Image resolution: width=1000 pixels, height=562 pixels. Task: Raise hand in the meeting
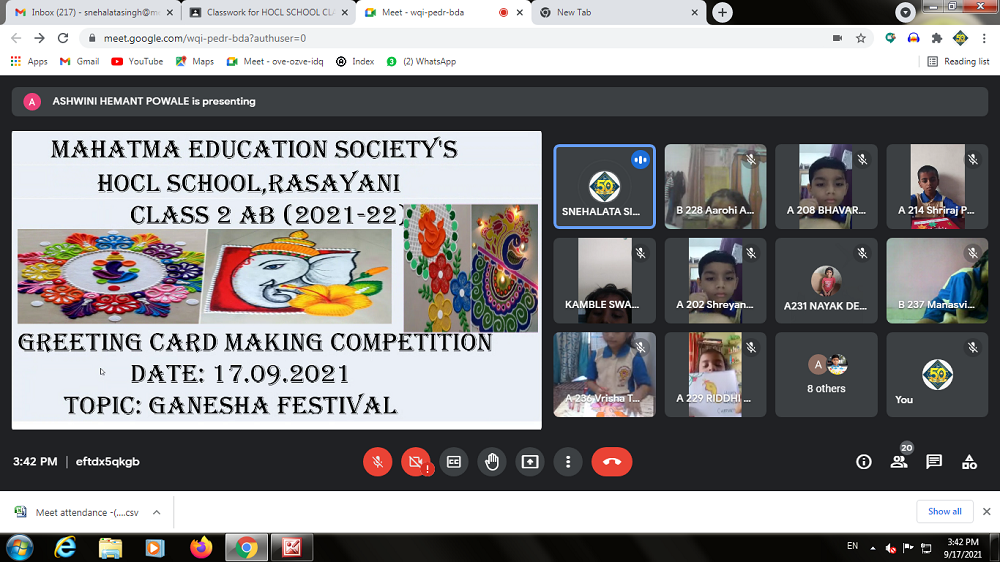(491, 462)
